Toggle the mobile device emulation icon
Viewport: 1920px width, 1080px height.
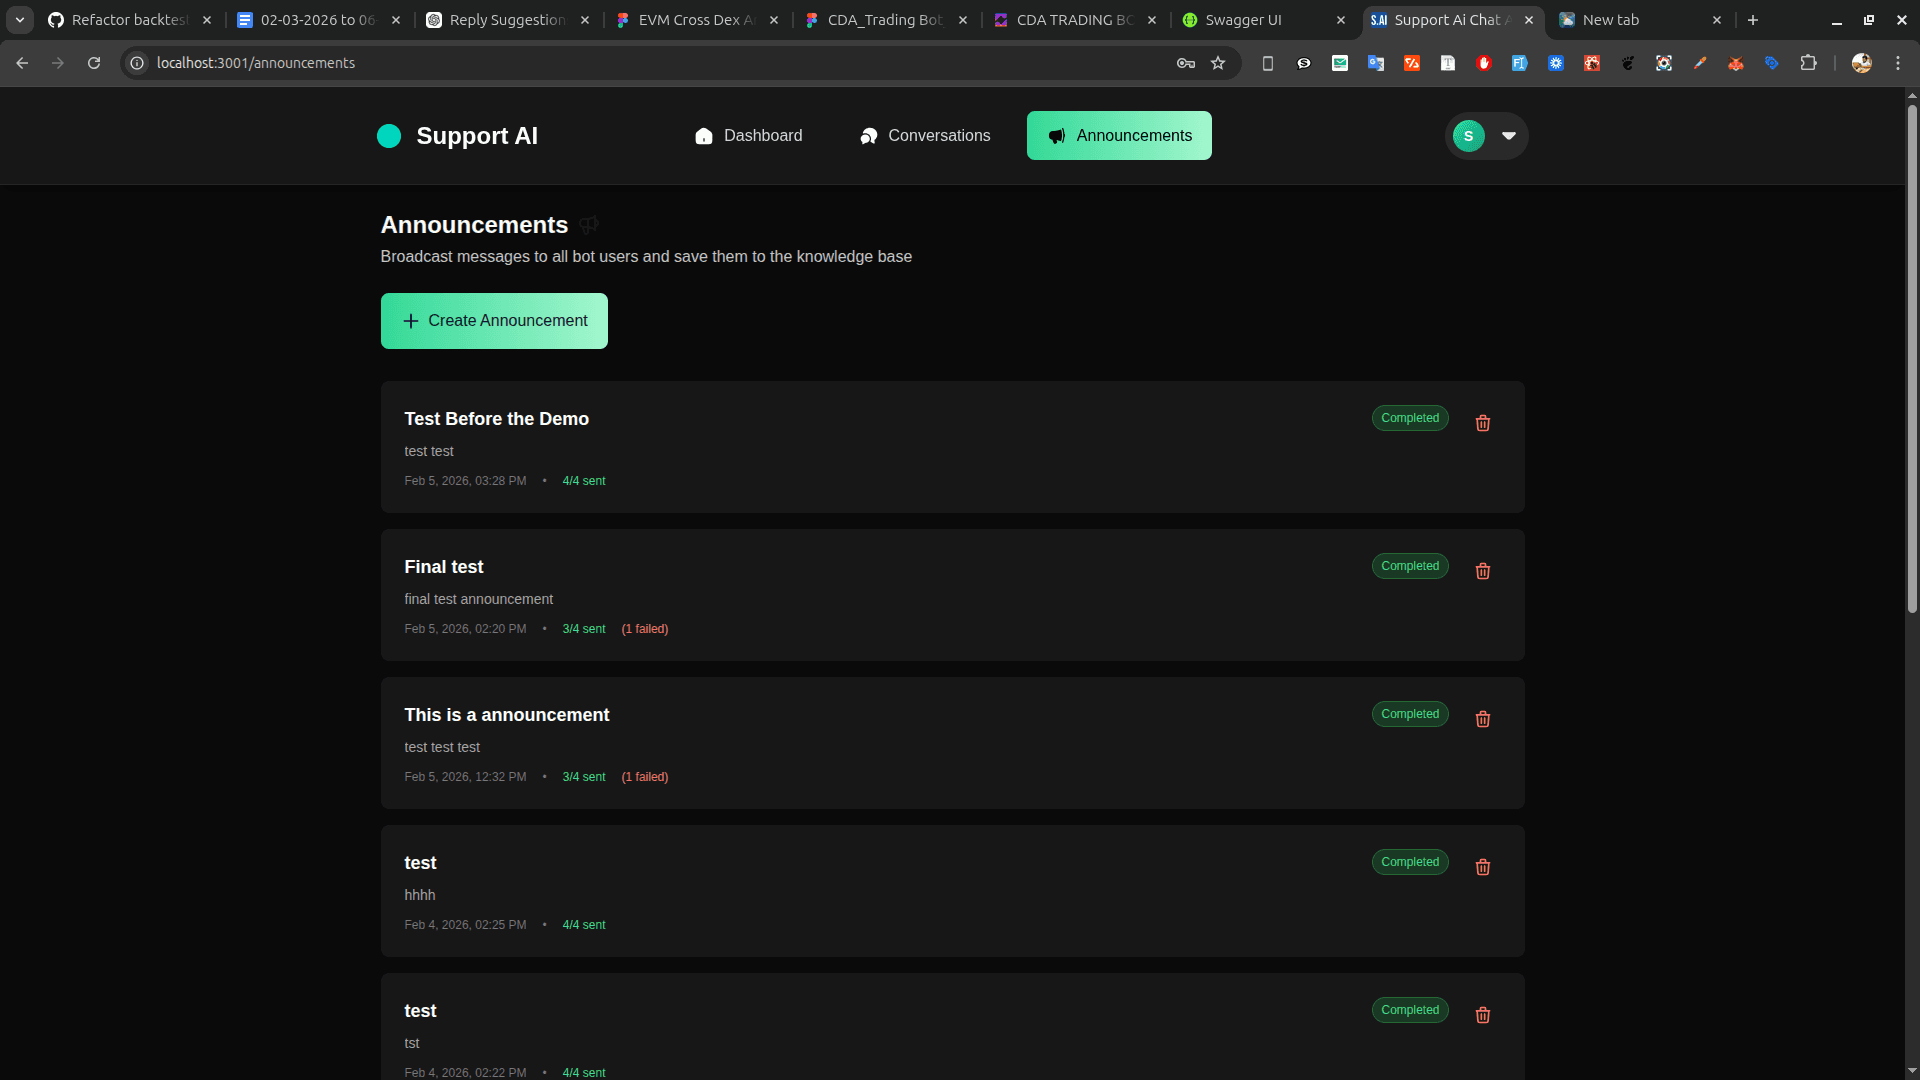tap(1267, 63)
